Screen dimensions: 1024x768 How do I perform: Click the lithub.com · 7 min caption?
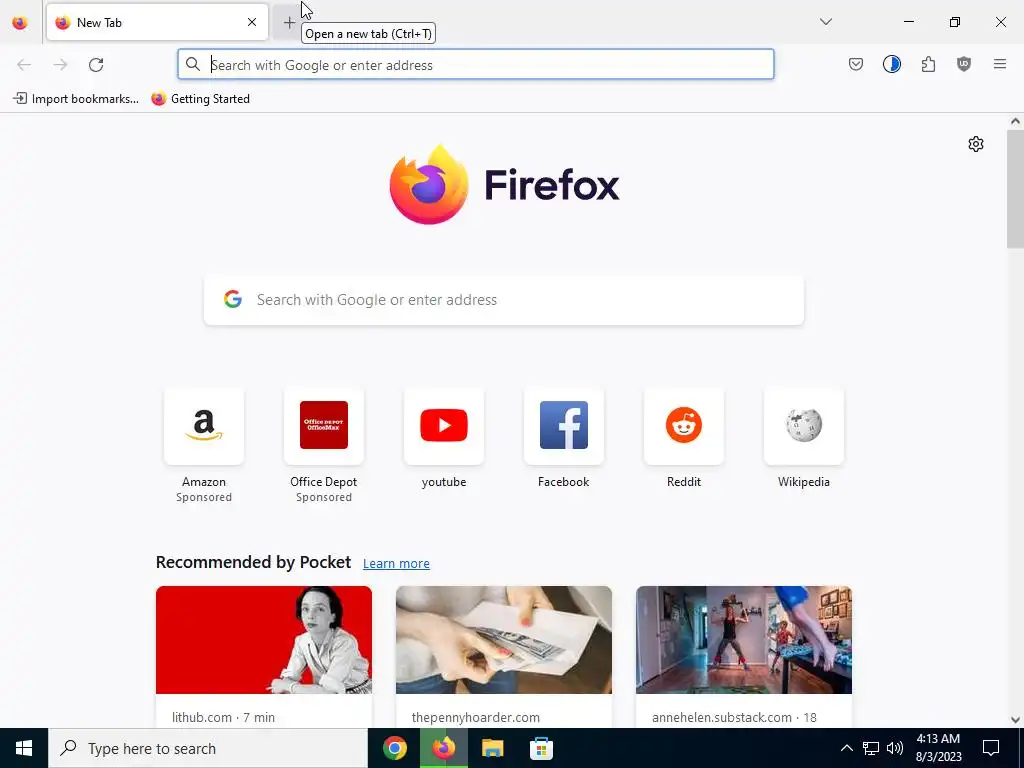click(223, 717)
